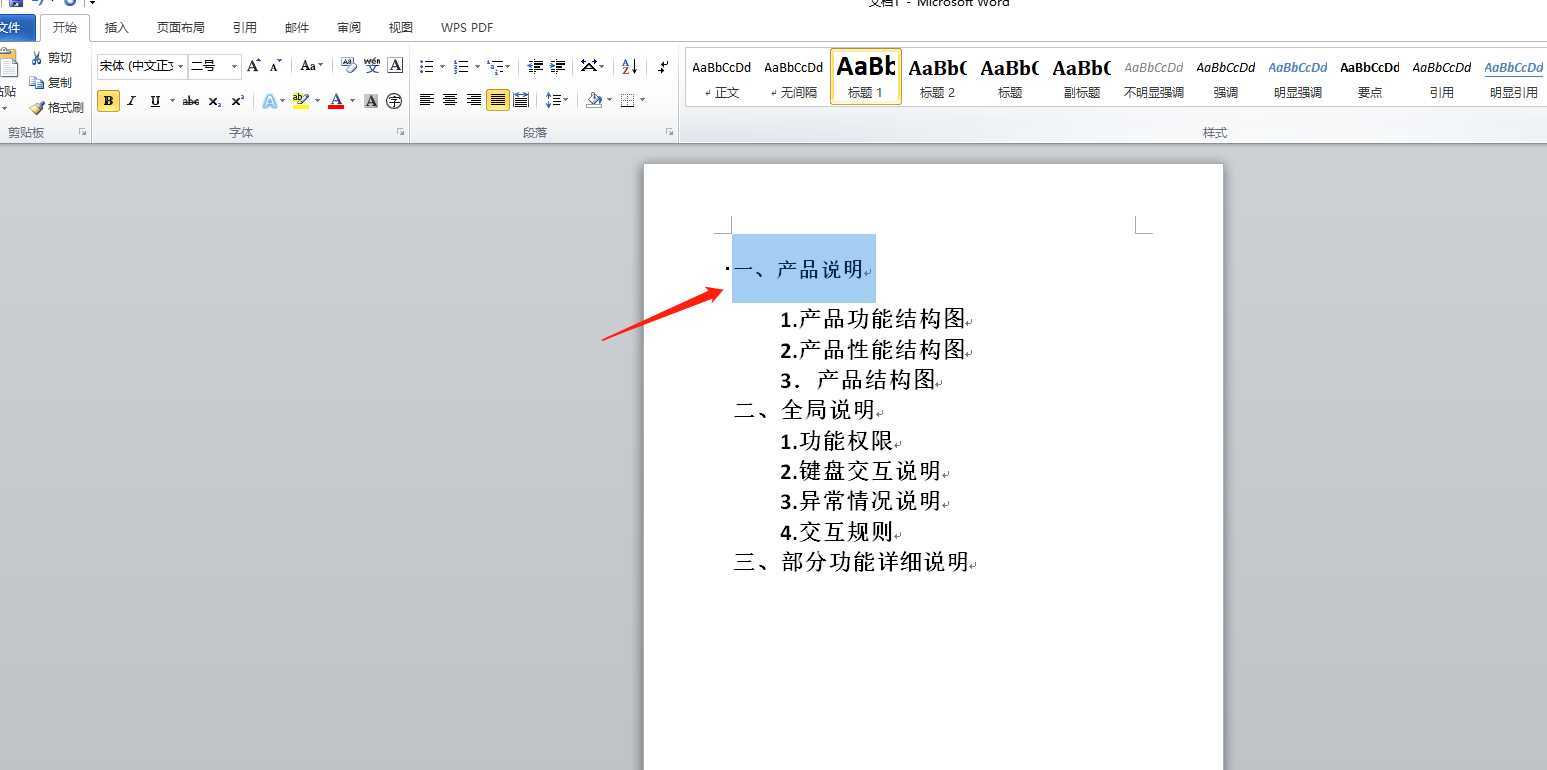Click the Clear Formatting eraser icon

(348, 66)
